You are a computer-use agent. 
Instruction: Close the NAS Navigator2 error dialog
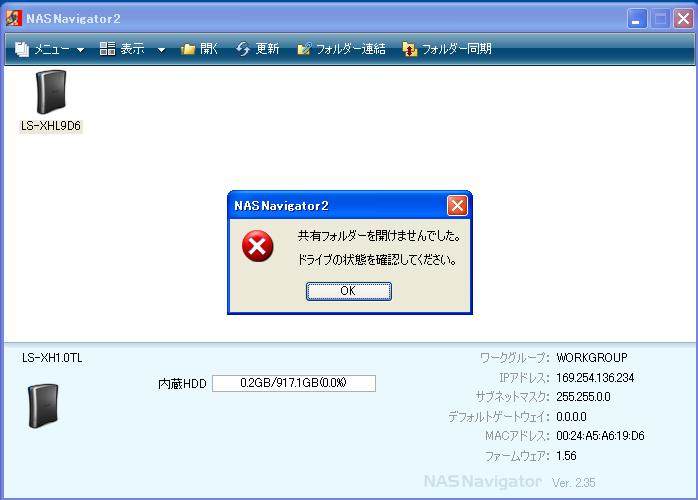(457, 206)
